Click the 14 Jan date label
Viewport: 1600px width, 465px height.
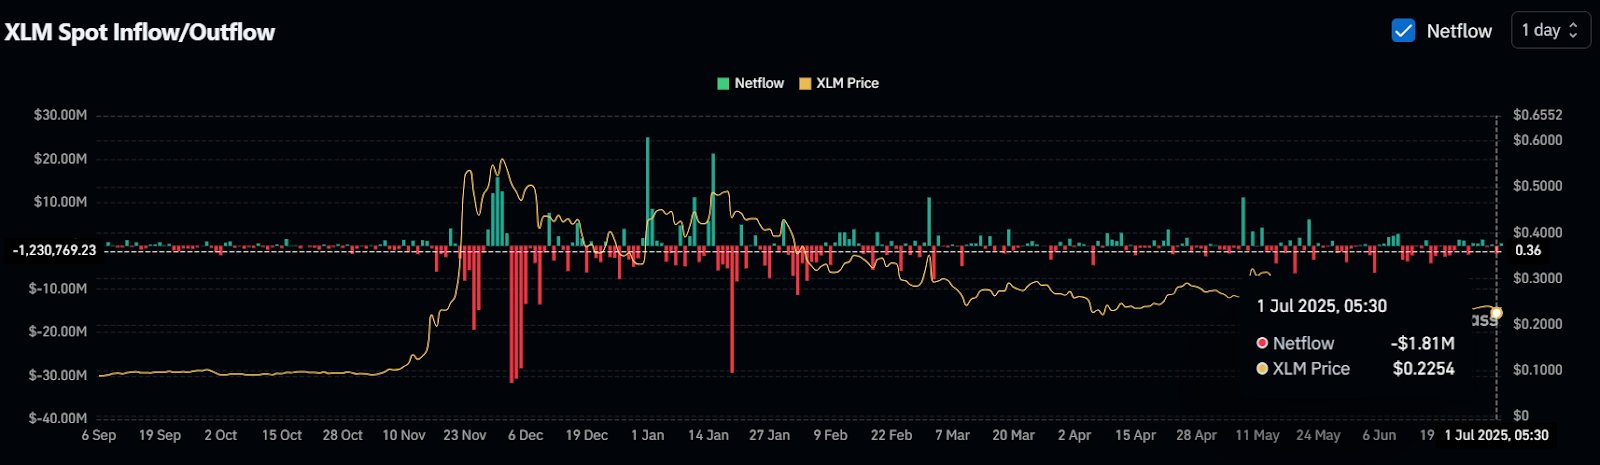709,435
